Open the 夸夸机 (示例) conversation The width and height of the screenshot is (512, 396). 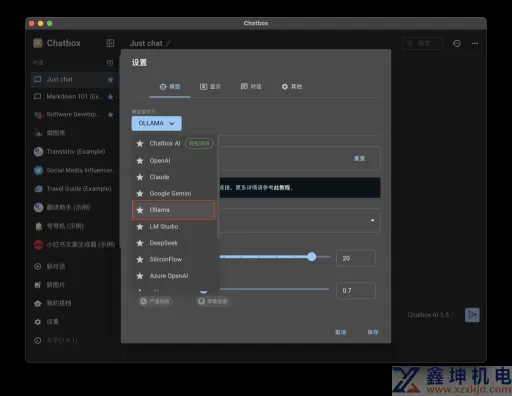pyautogui.click(x=74, y=226)
